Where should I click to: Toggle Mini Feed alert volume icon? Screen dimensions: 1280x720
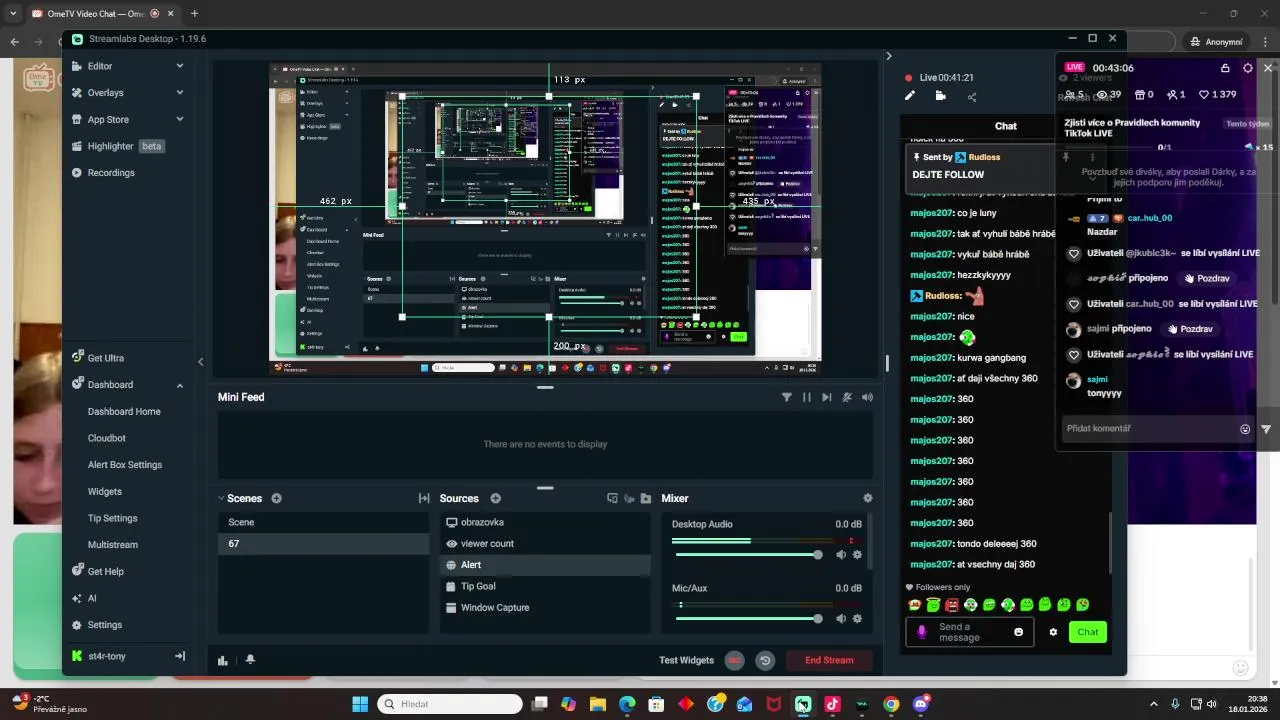867,397
